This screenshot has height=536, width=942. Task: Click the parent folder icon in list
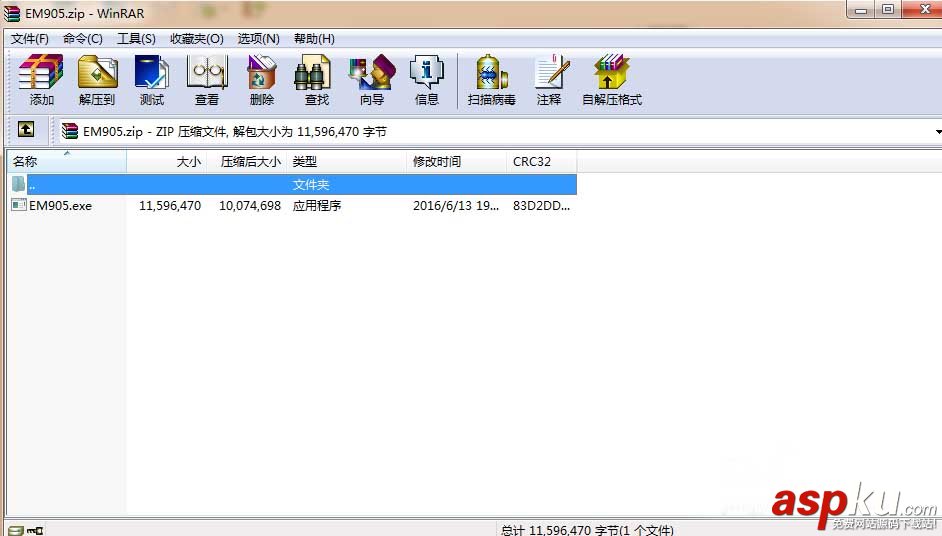click(19, 184)
